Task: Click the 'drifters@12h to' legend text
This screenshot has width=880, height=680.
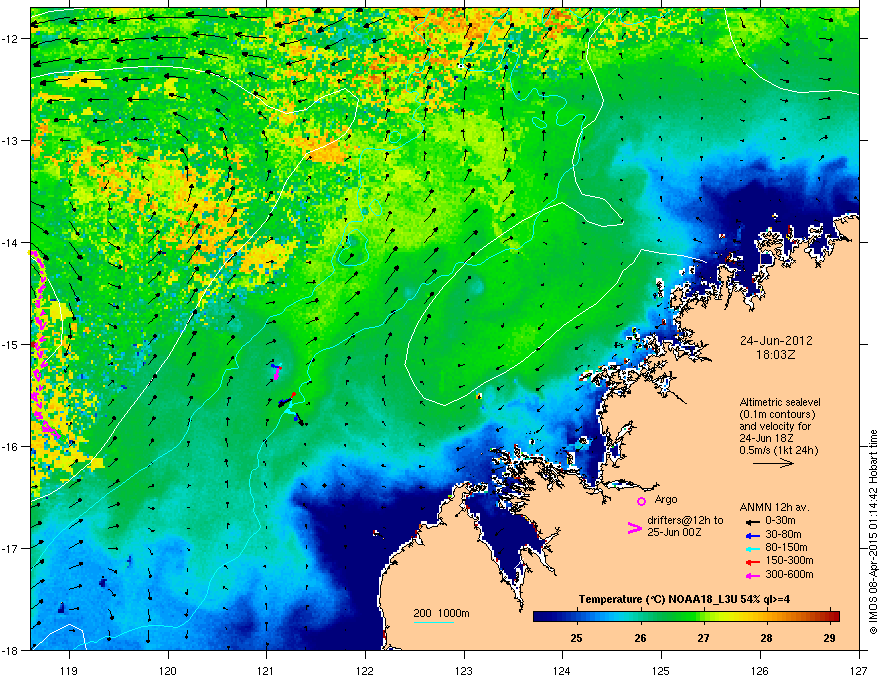Action: (685, 520)
